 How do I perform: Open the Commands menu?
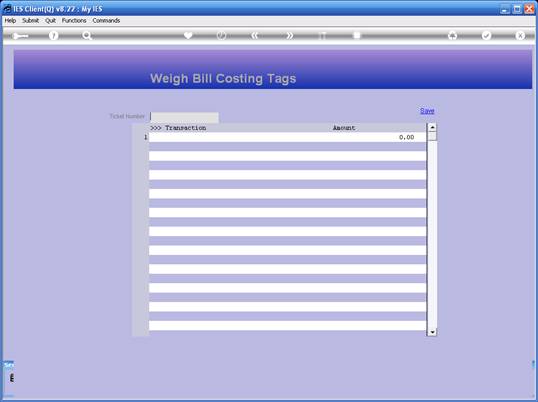[x=106, y=21]
